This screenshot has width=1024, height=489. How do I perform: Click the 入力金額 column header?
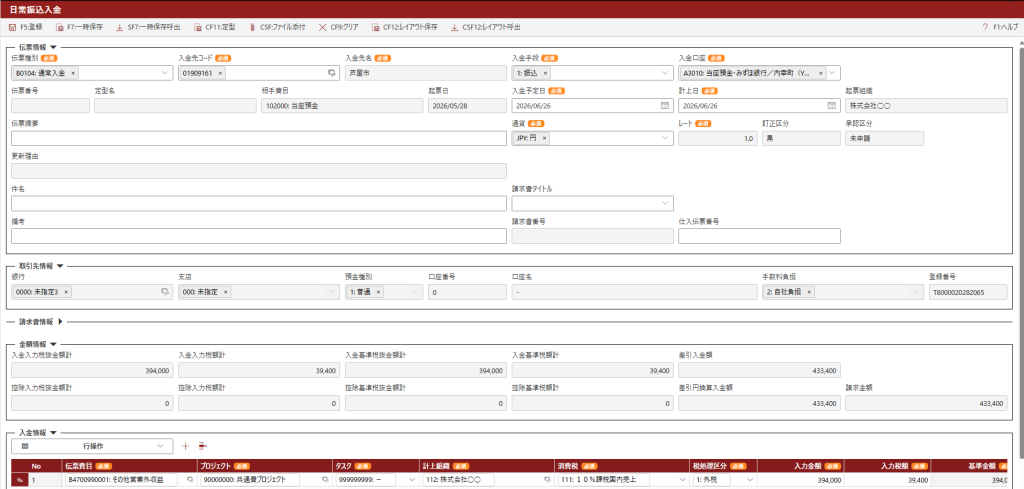pos(801,465)
